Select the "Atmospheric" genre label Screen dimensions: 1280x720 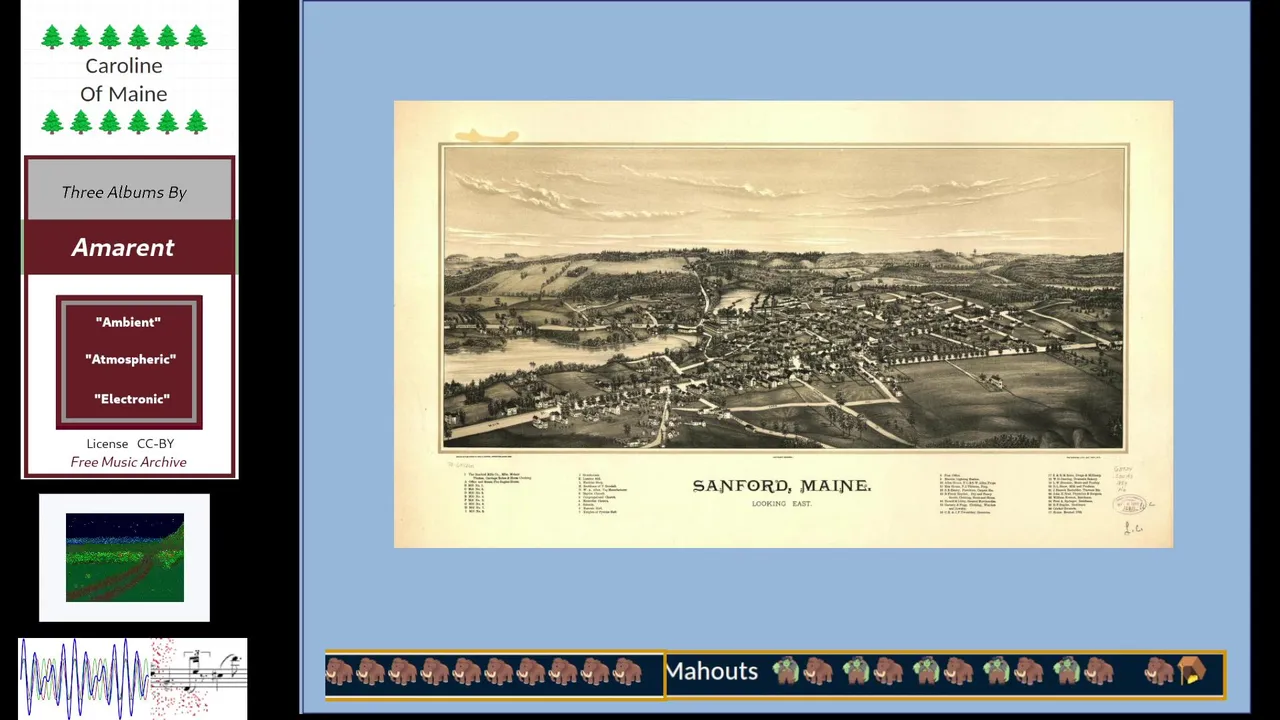tap(130, 359)
